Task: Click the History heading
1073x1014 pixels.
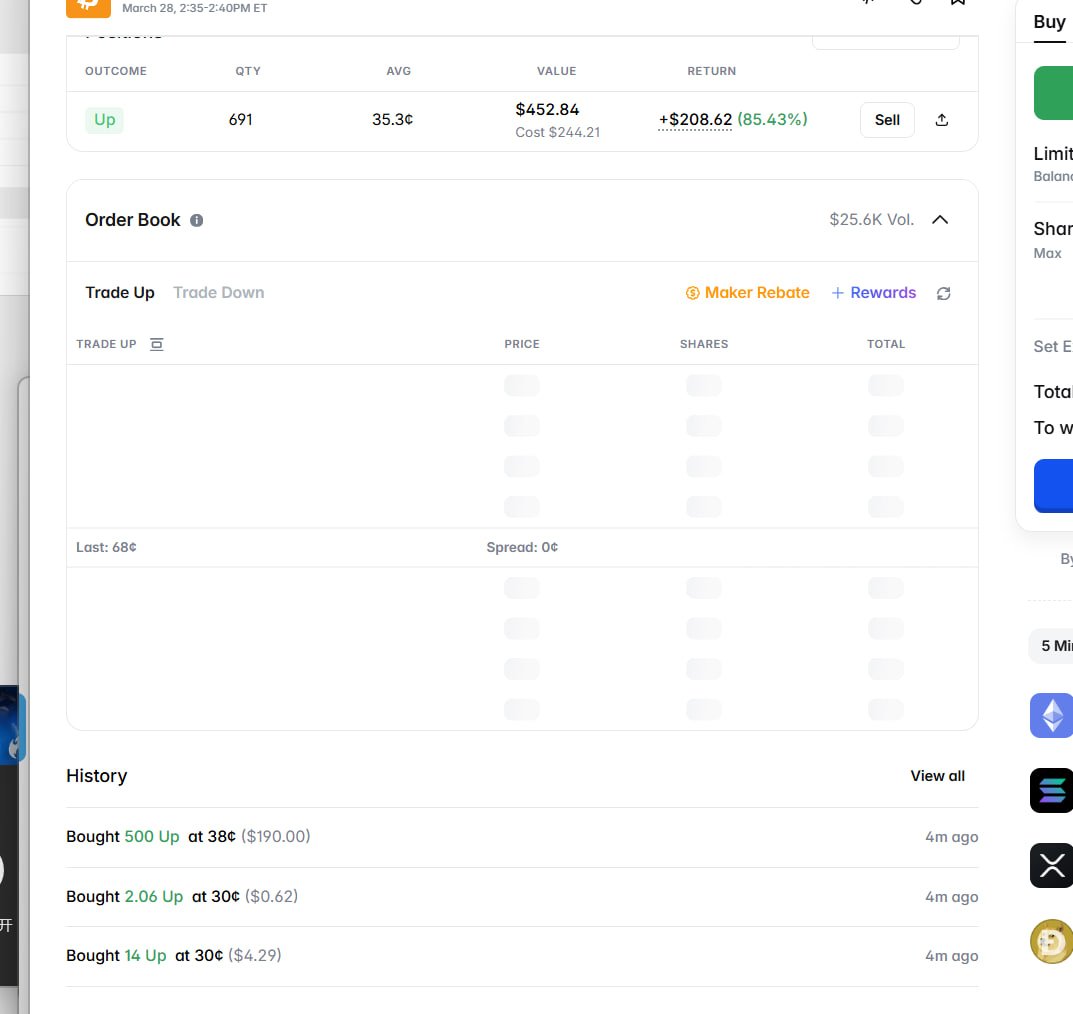Action: click(x=96, y=776)
